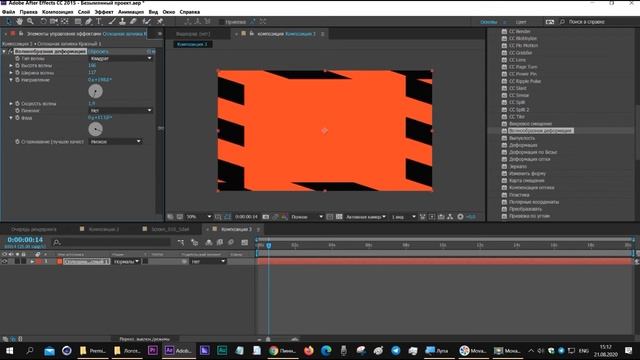Open the pinning dropdown showing Нет
Viewport: 640px width, 360px height.
pos(121,110)
